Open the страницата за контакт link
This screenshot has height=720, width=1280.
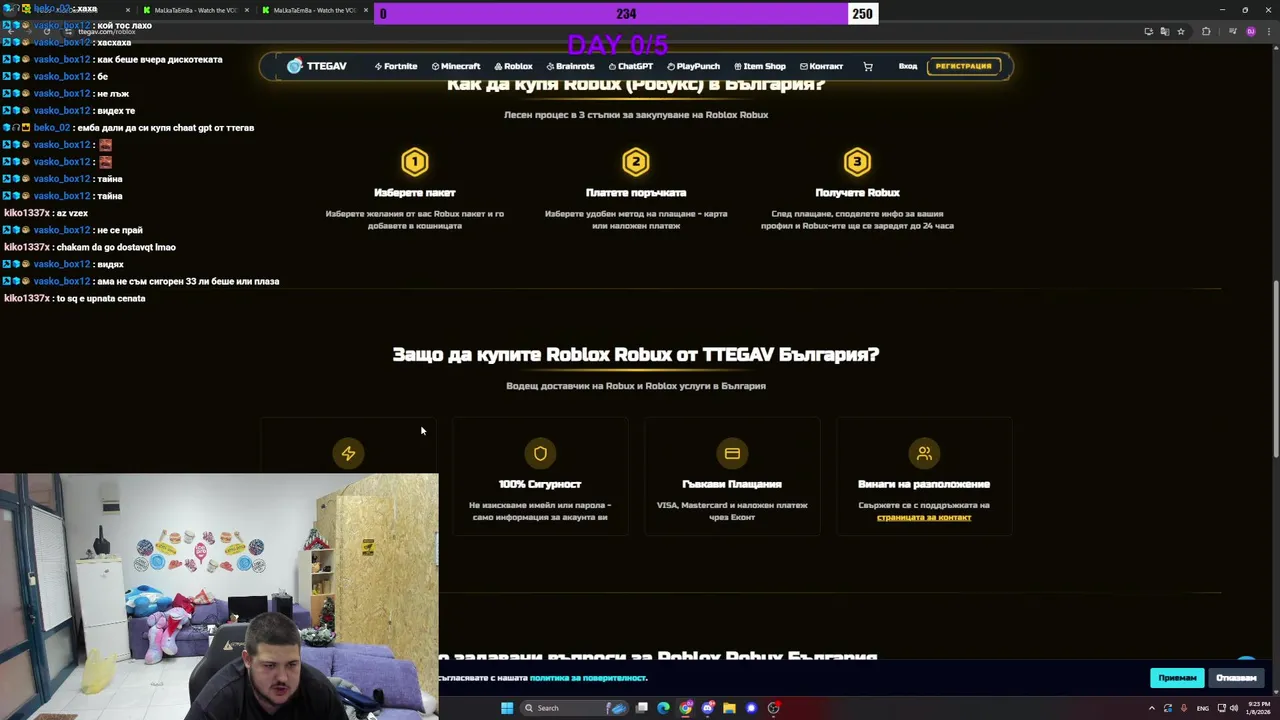tap(924, 517)
